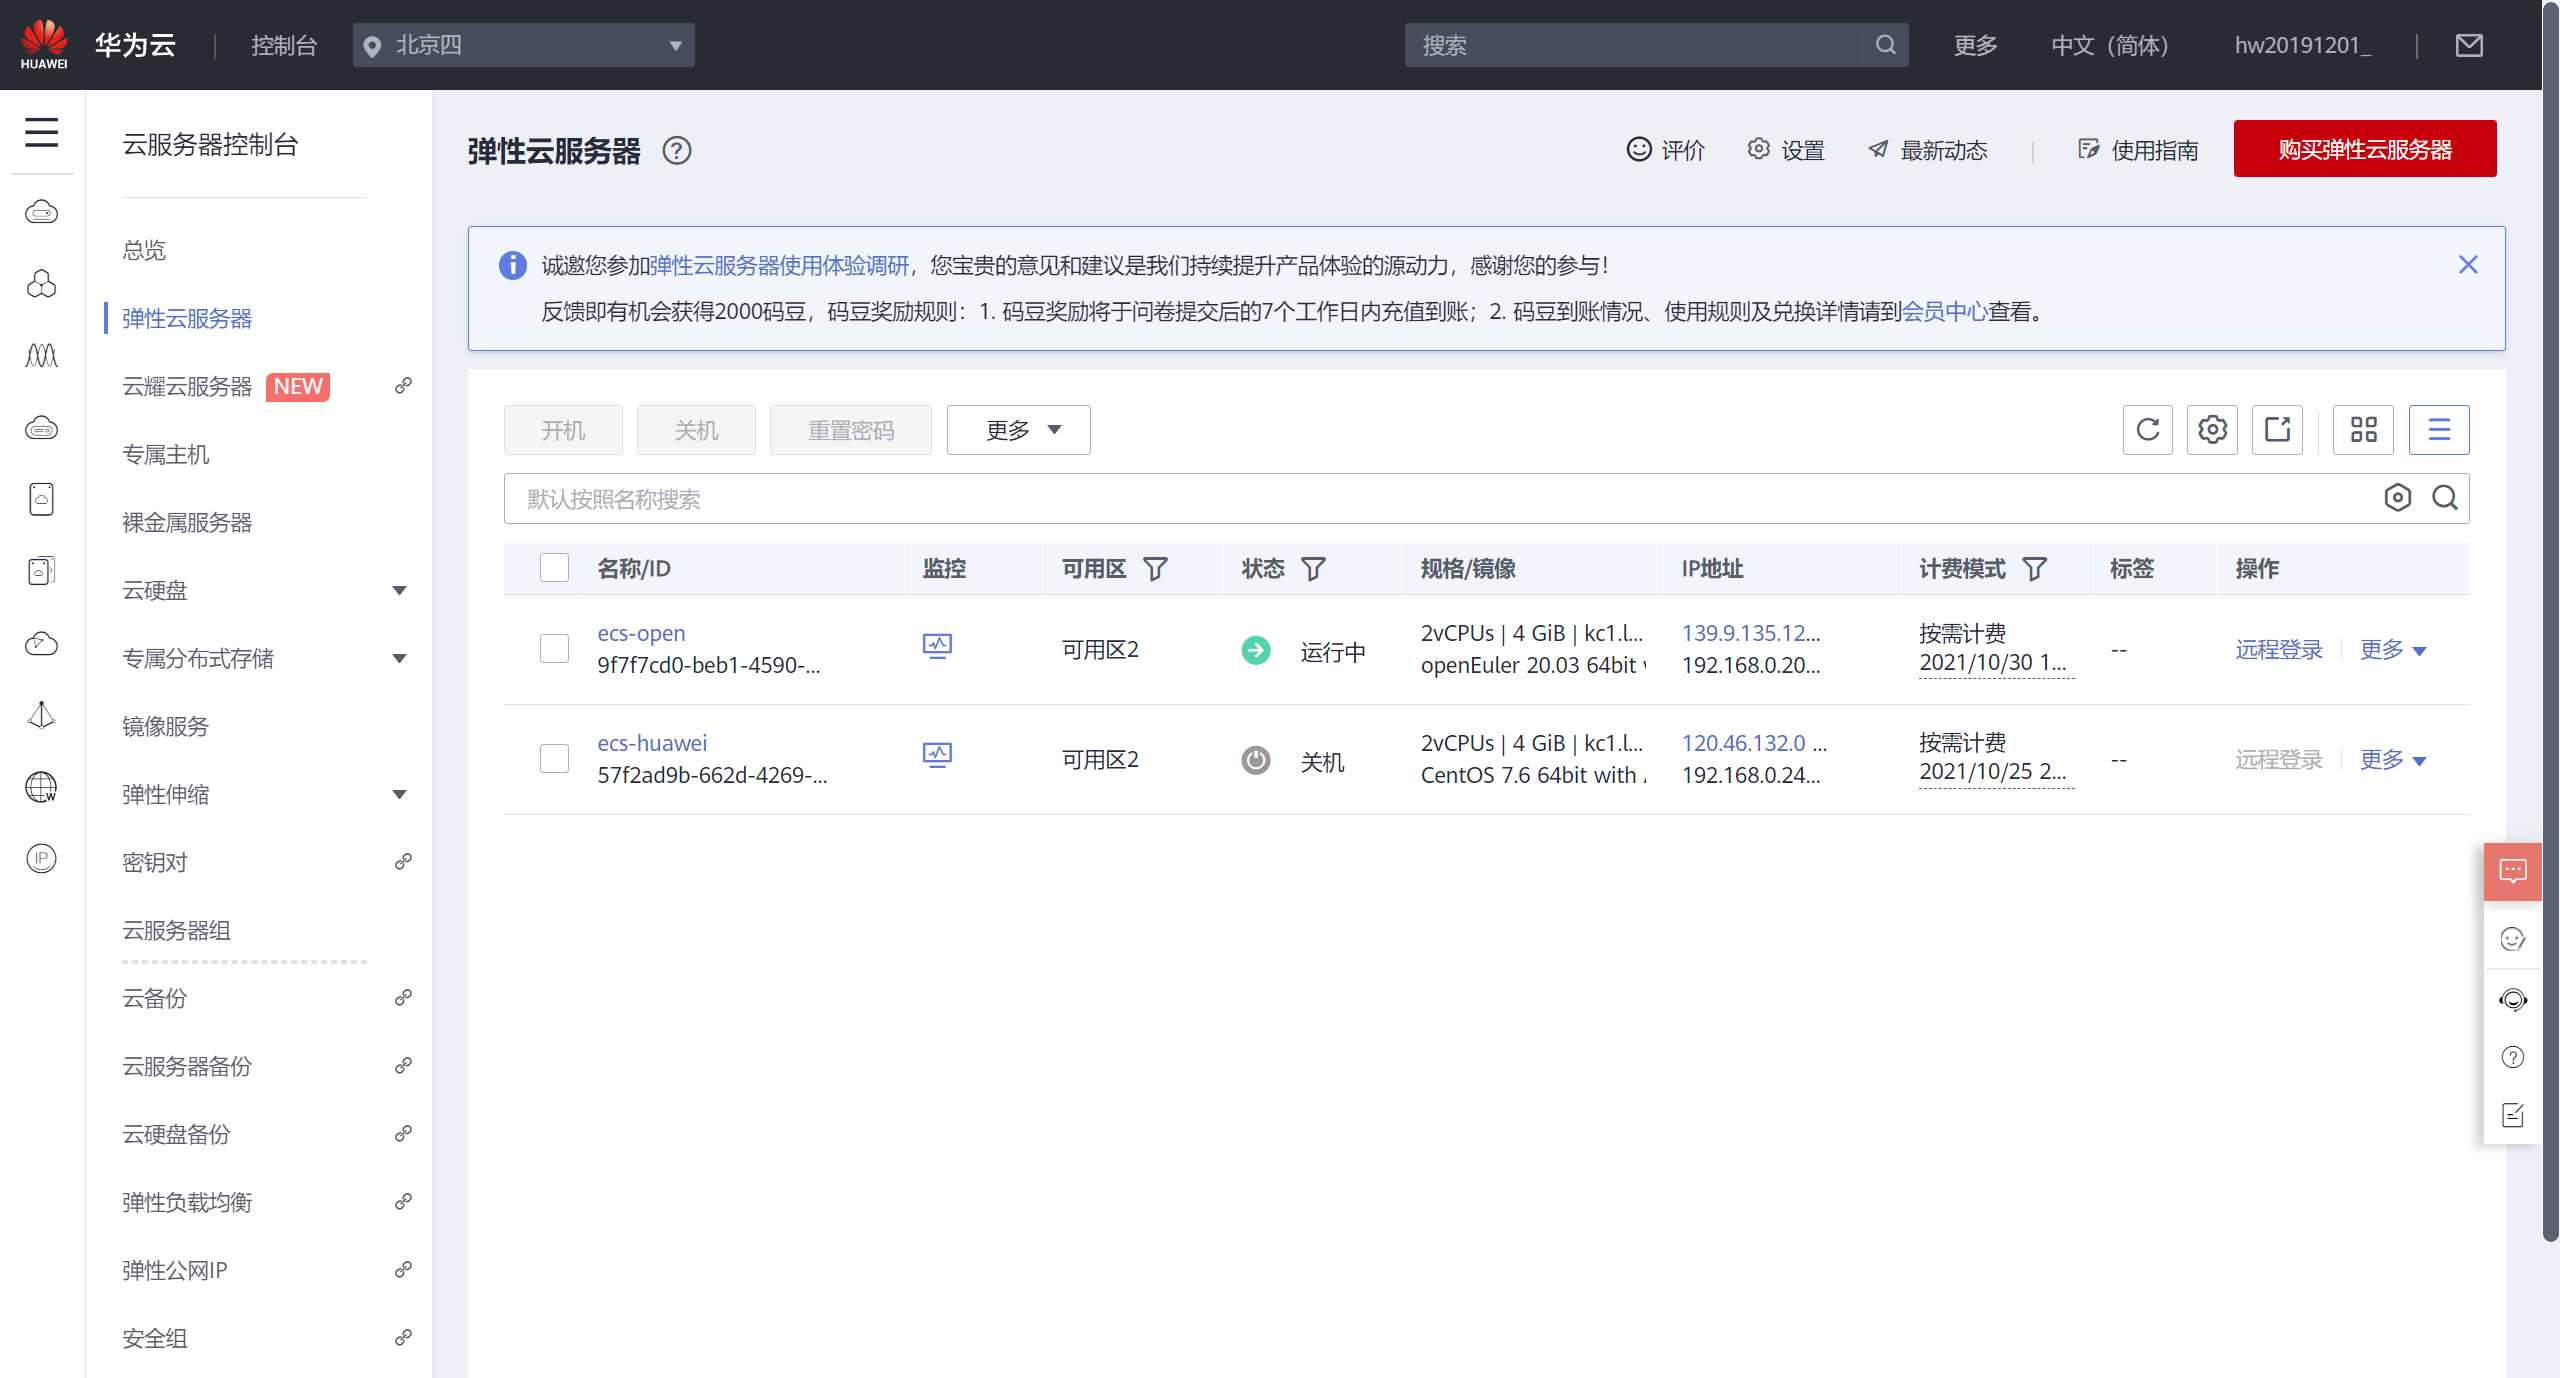Open the 会员中心 link
Screen dimensions: 2560x1378
(1944, 311)
